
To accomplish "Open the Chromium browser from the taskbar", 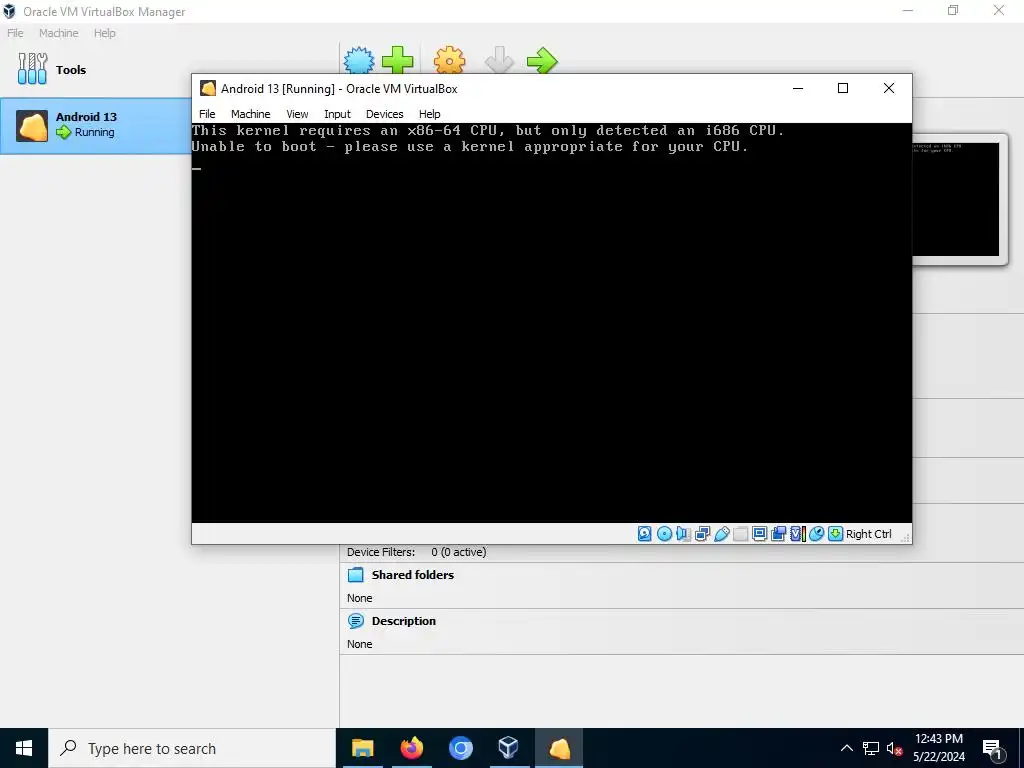I will click(x=460, y=748).
